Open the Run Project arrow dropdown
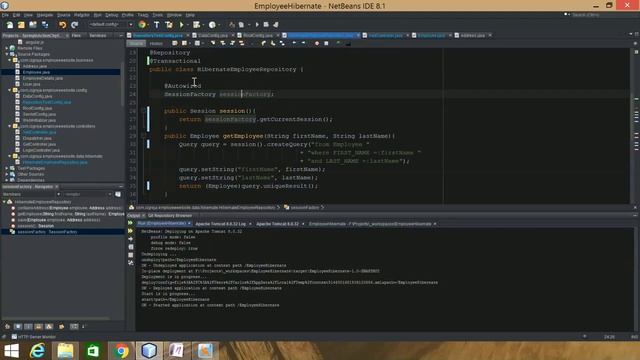The image size is (640, 360). click(187, 25)
